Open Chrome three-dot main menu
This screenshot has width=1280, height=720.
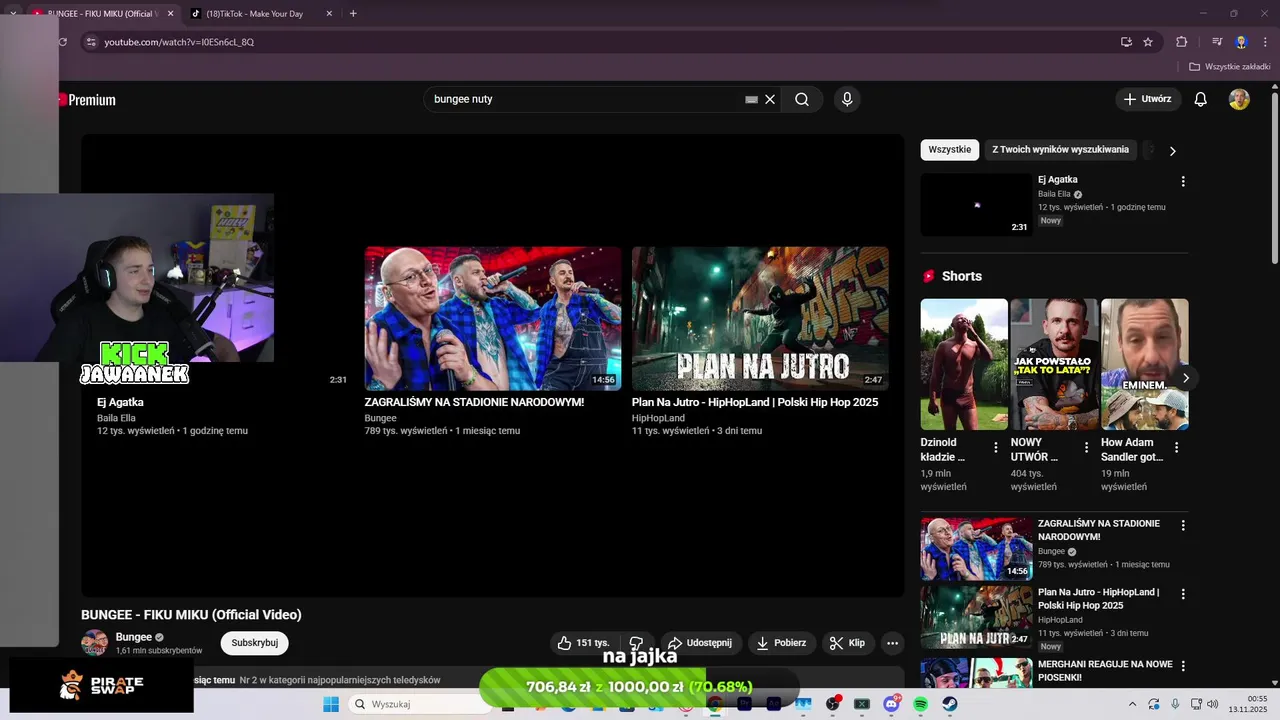point(1266,42)
